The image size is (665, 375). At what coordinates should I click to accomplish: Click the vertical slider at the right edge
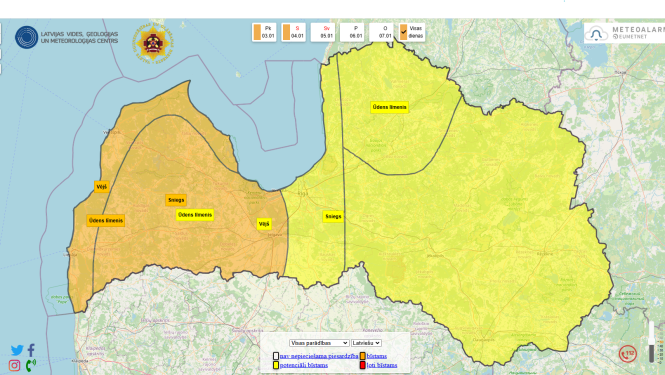click(x=652, y=341)
